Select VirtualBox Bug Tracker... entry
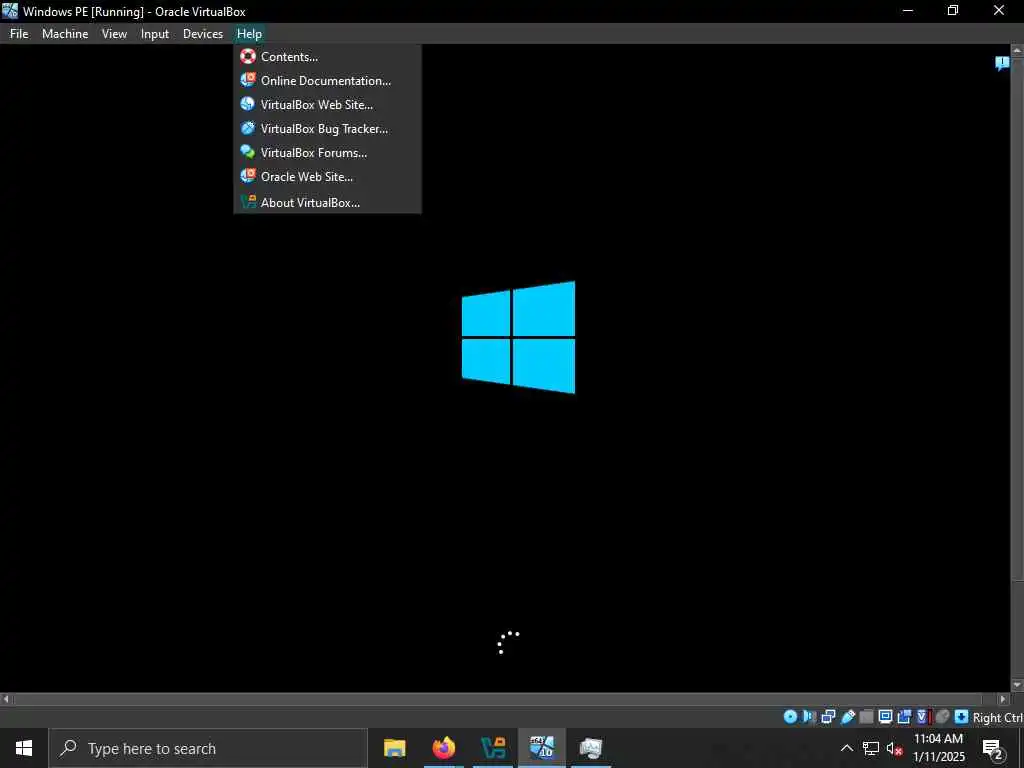Screen dimensions: 1024x768 pyautogui.click(x=327, y=129)
